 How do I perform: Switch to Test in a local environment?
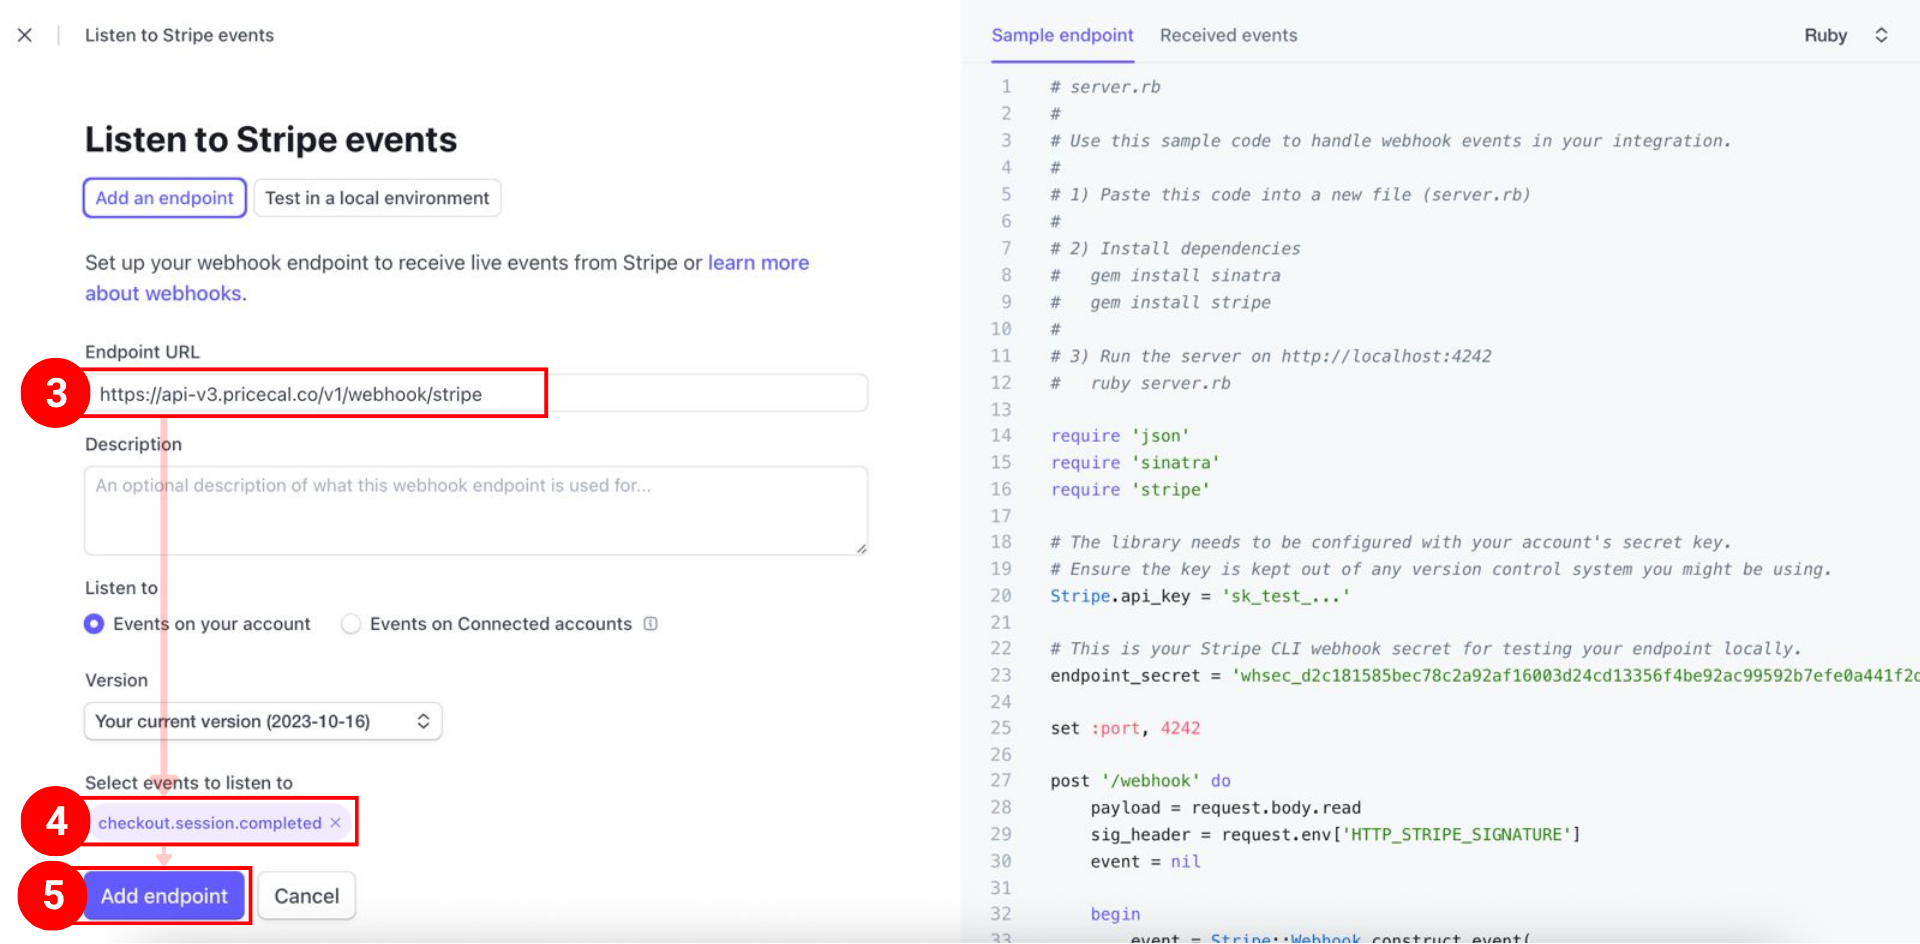[377, 198]
